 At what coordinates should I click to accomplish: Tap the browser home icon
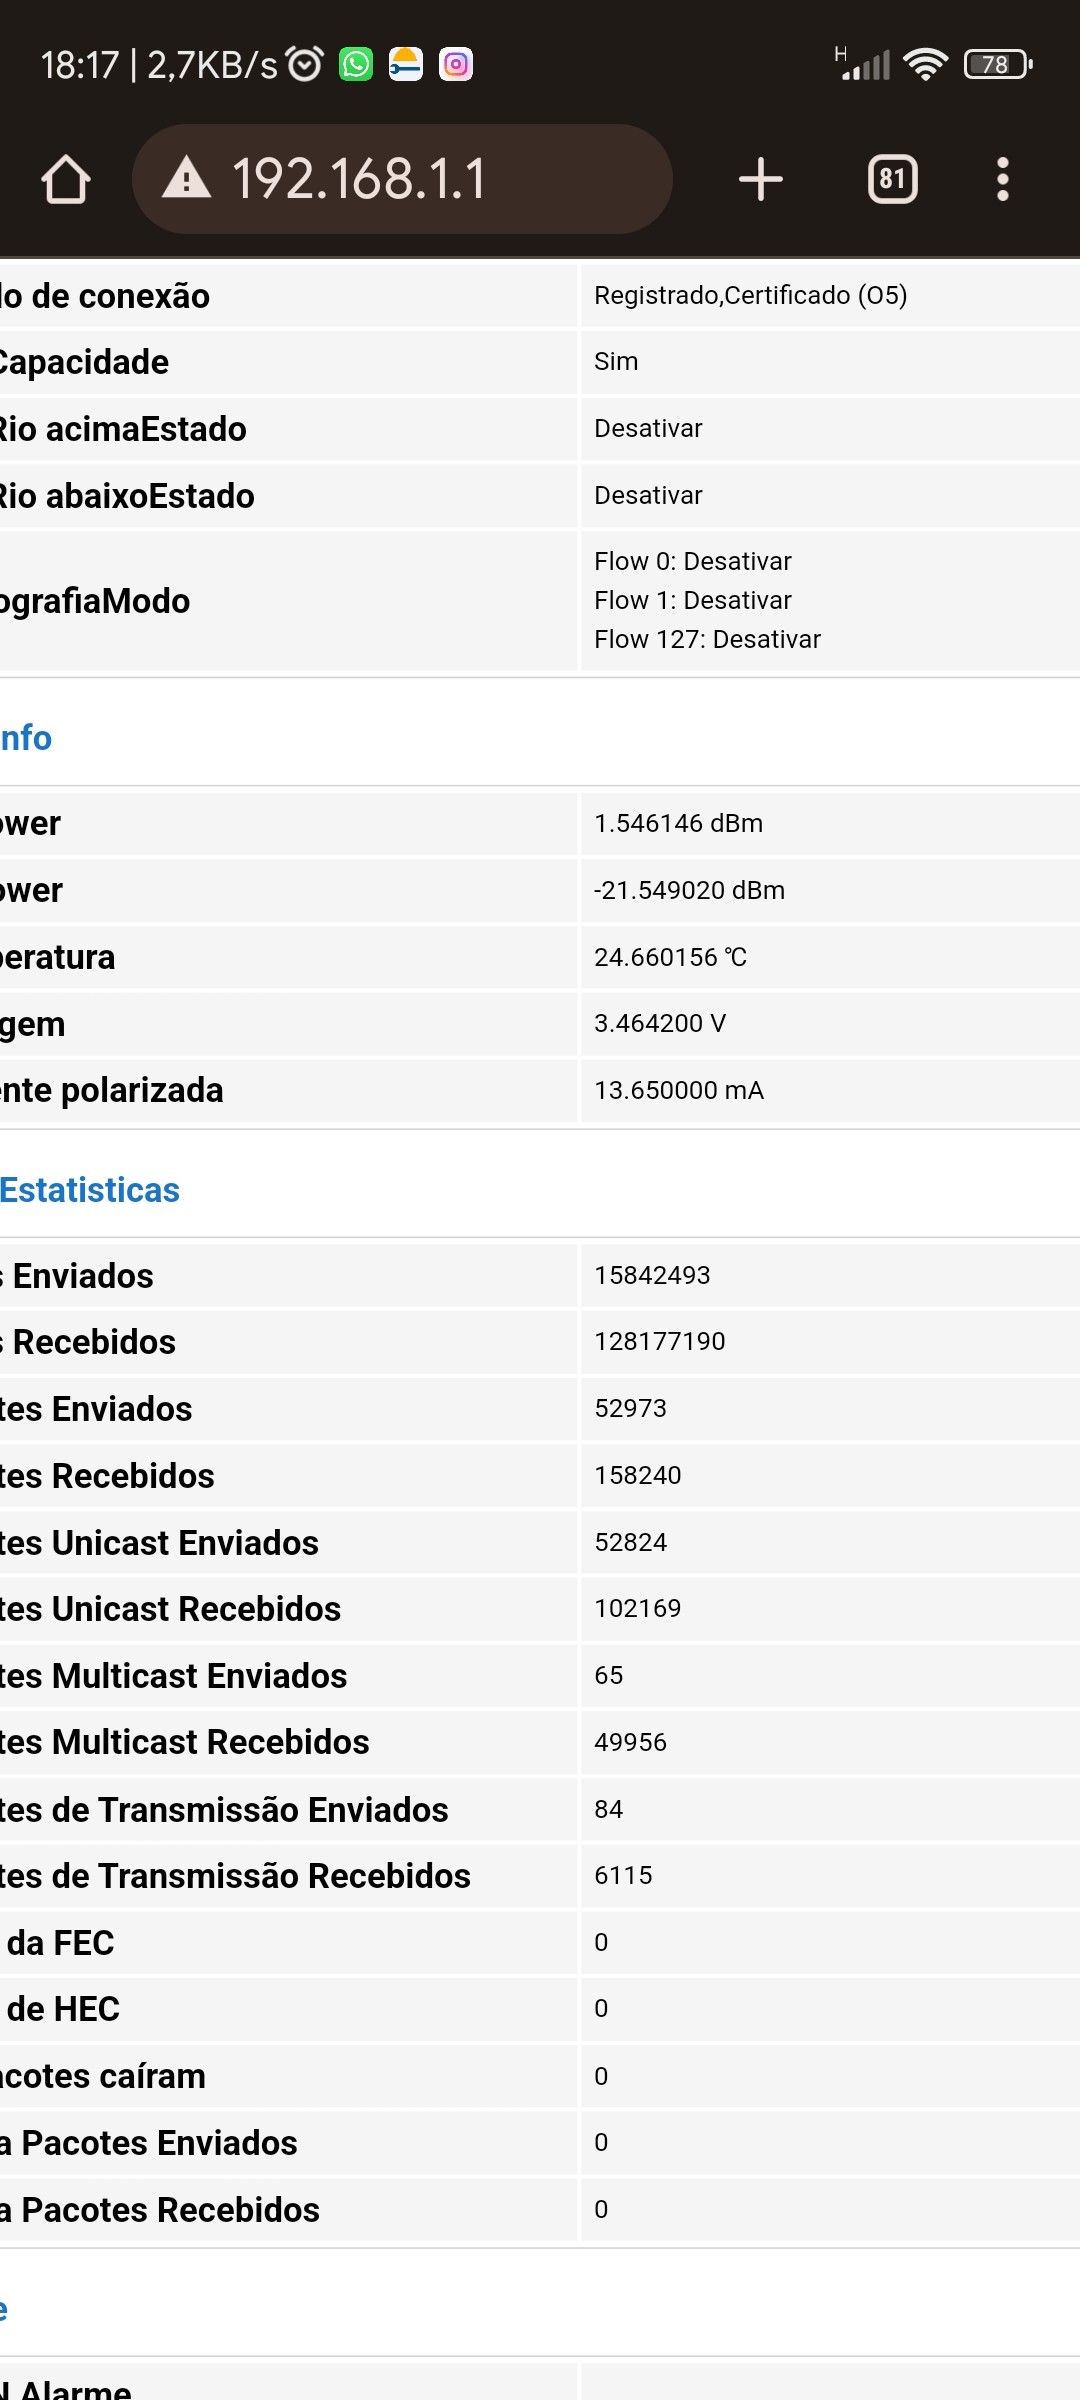point(66,180)
